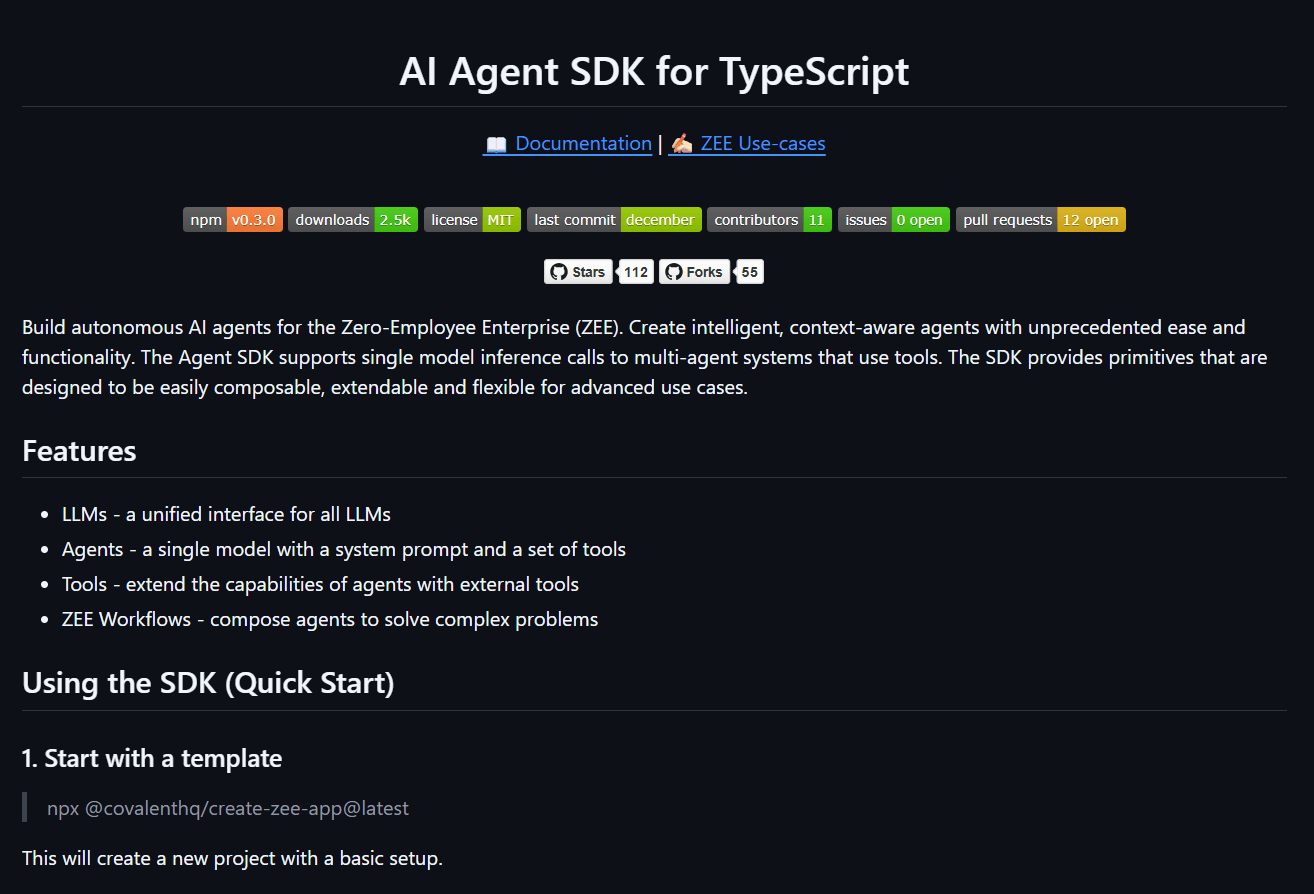1314x894 pixels.
Task: Click the issues 0 open badge
Action: [893, 219]
